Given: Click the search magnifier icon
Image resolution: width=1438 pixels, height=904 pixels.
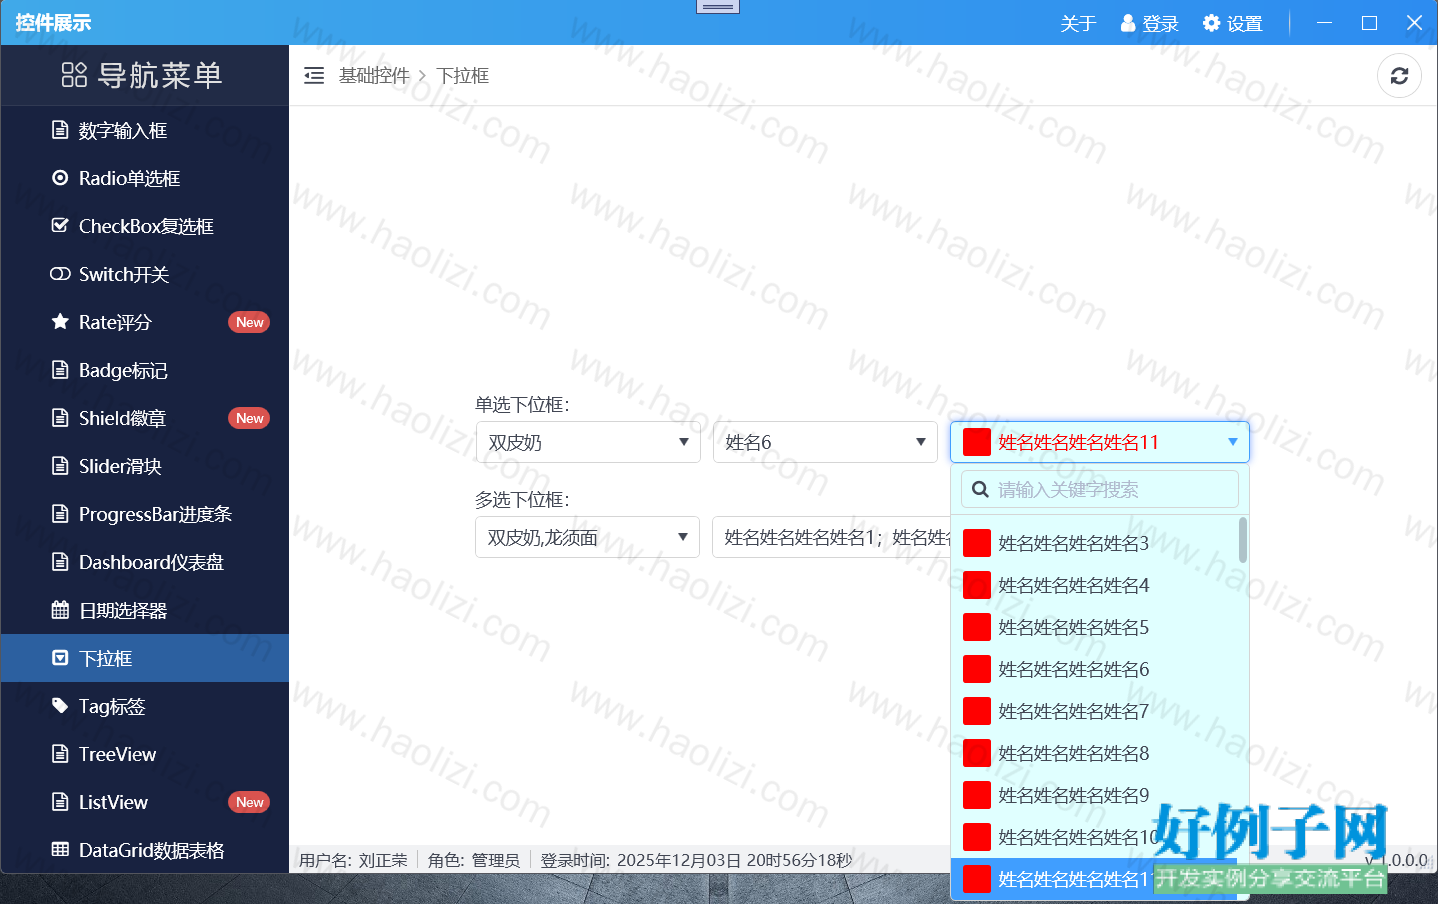Looking at the screenshot, I should (x=980, y=489).
